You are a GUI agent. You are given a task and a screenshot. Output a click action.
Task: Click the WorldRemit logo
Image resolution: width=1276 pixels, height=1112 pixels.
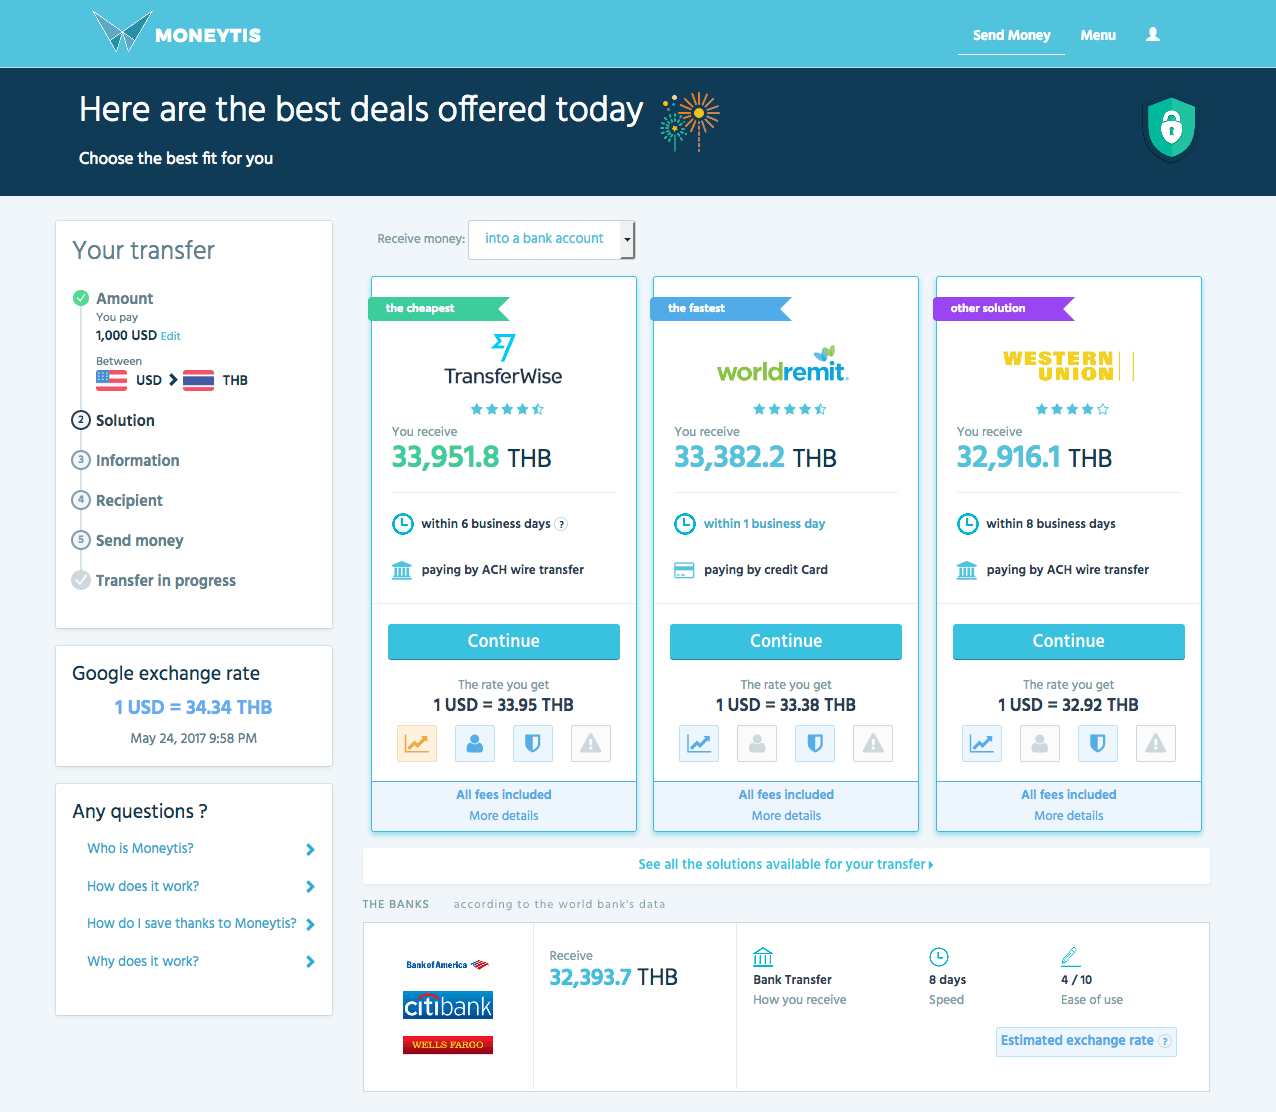(x=783, y=365)
